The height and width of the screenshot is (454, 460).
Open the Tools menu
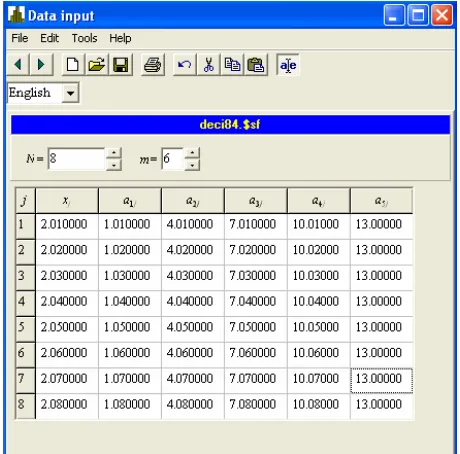85,38
